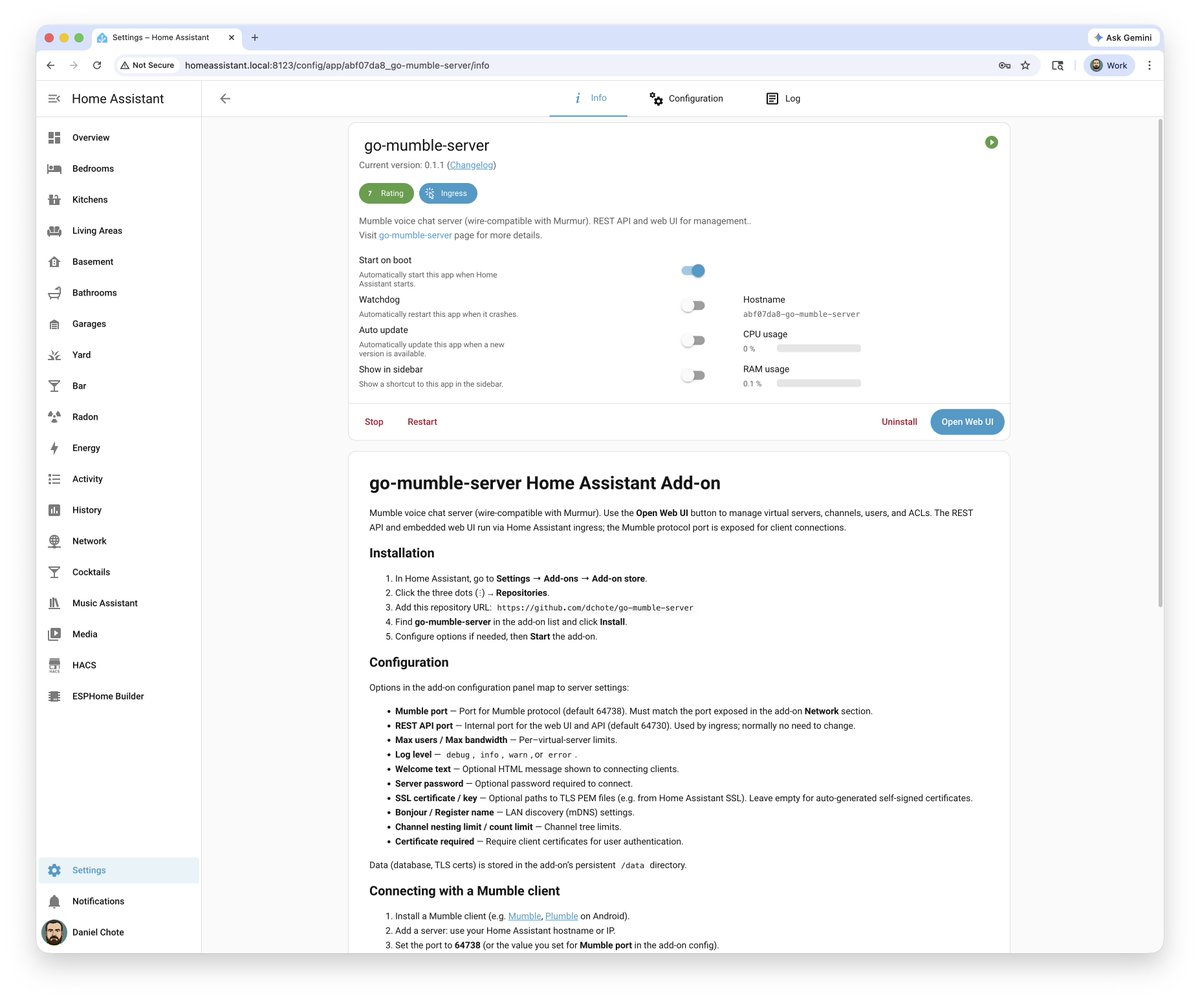1200x1001 pixels.
Task: Open Notifications bell icon
Action: point(54,901)
